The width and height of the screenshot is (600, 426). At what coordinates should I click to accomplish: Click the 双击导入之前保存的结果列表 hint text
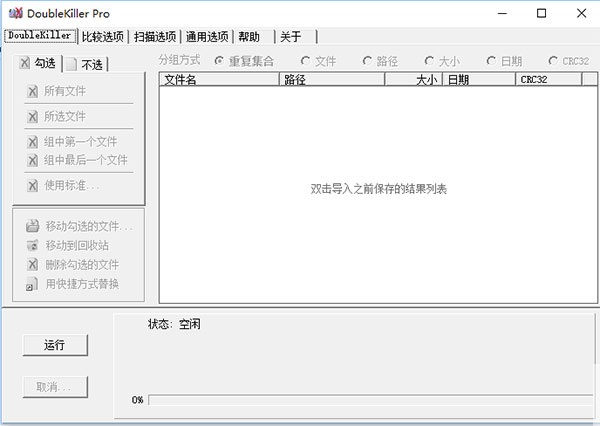[378, 189]
